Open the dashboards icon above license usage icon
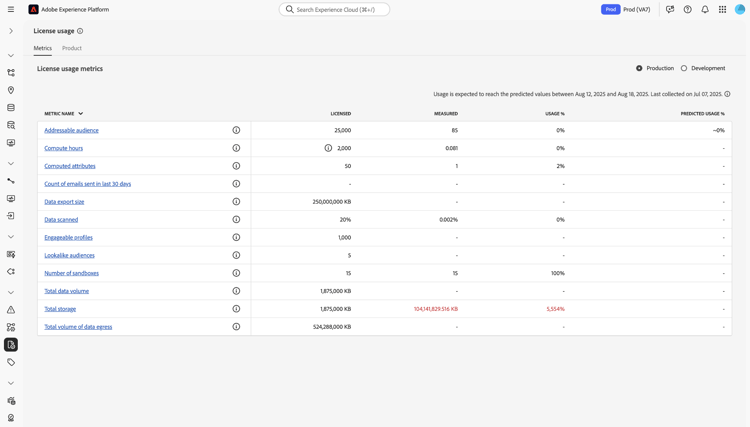 [x=11, y=327]
